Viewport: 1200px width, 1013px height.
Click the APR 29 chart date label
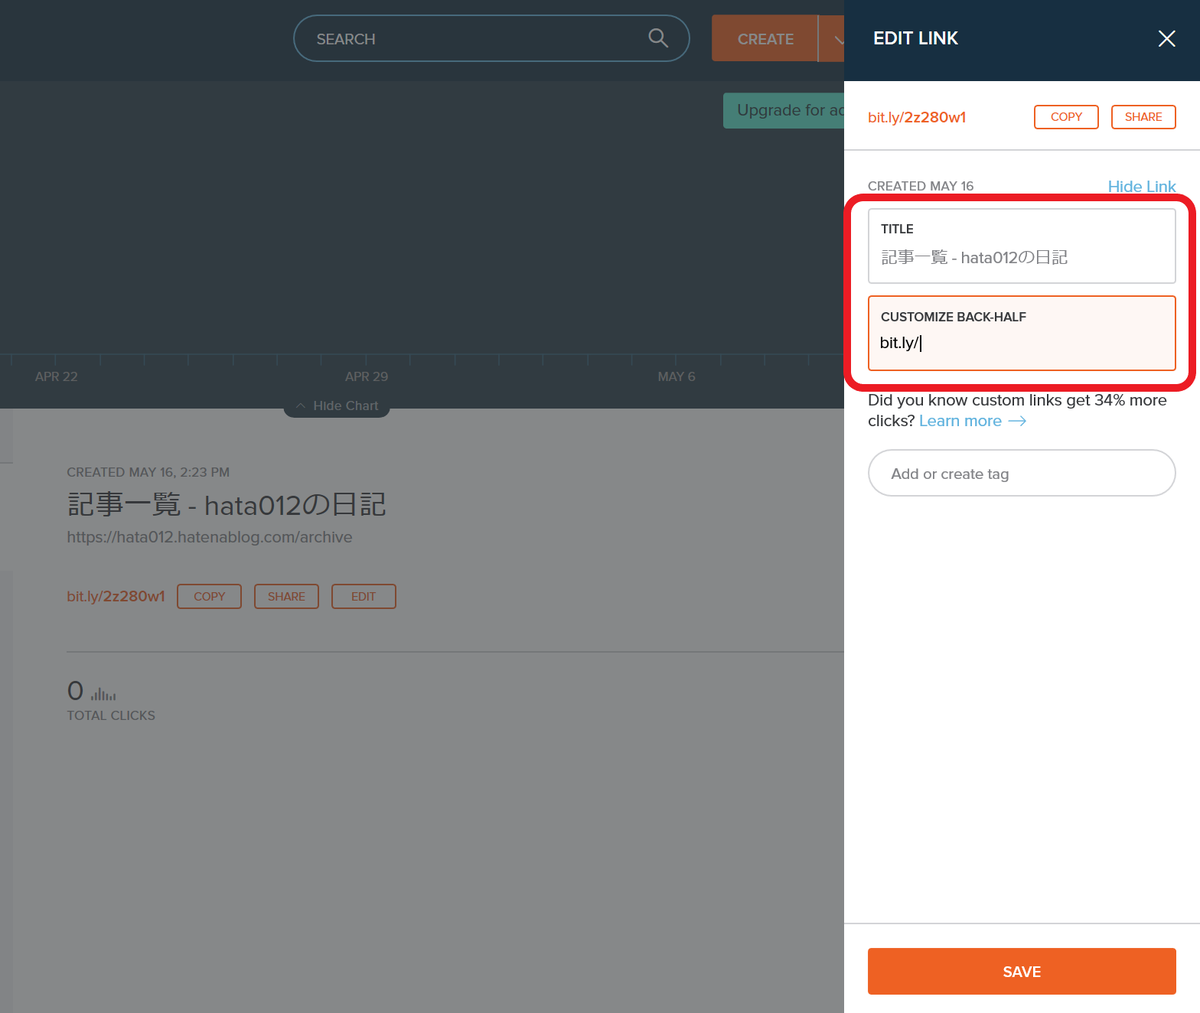pyautogui.click(x=366, y=376)
